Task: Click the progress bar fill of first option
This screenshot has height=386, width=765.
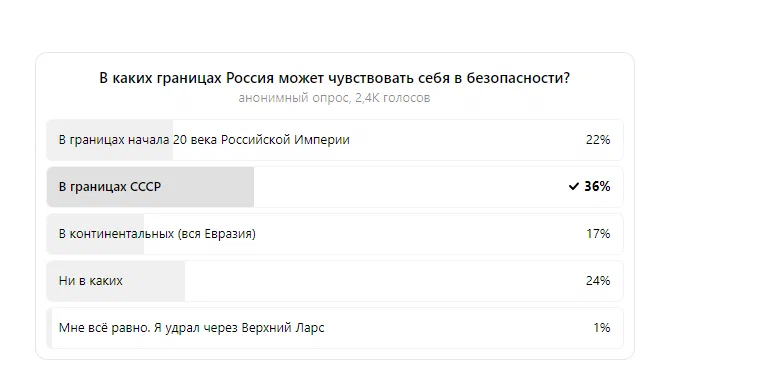Action: click(x=110, y=140)
